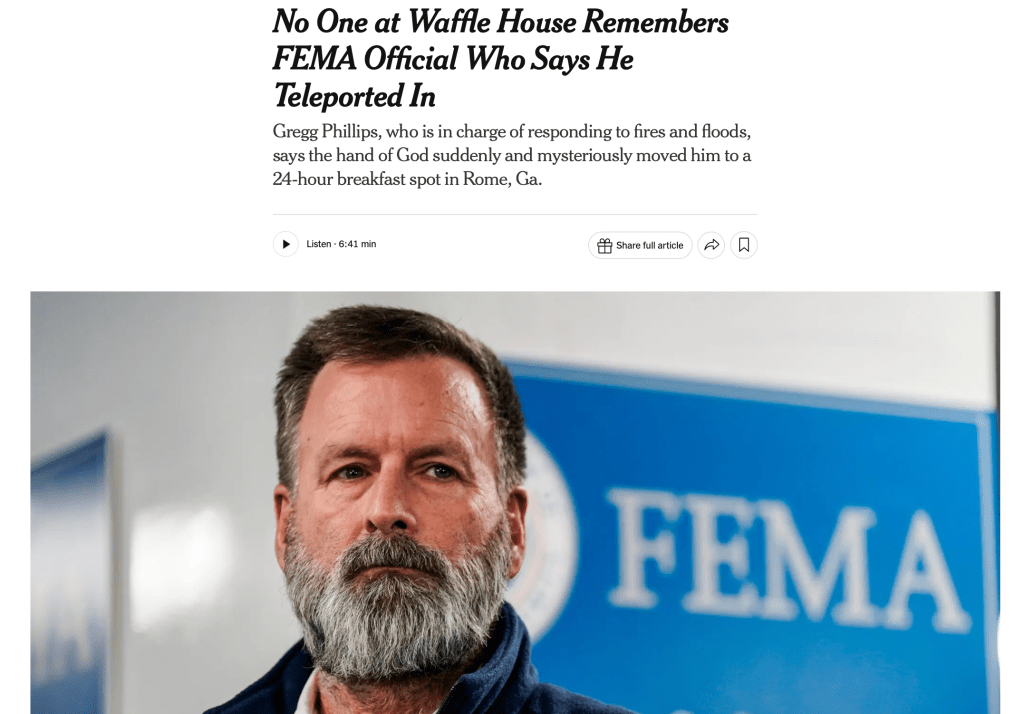Click the gift icon beside Share full article

point(604,245)
